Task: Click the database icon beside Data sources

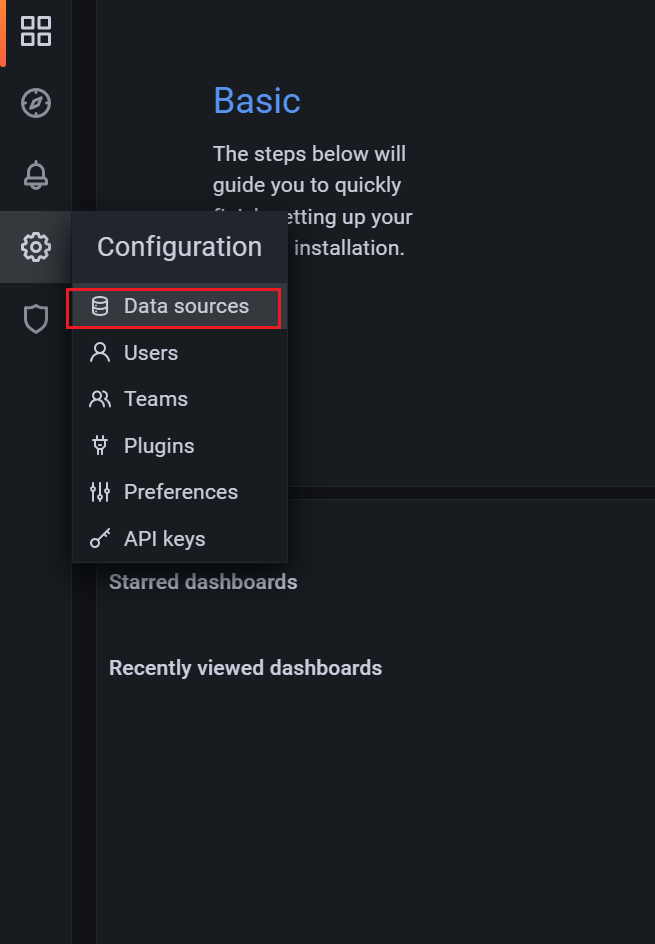Action: (100, 306)
